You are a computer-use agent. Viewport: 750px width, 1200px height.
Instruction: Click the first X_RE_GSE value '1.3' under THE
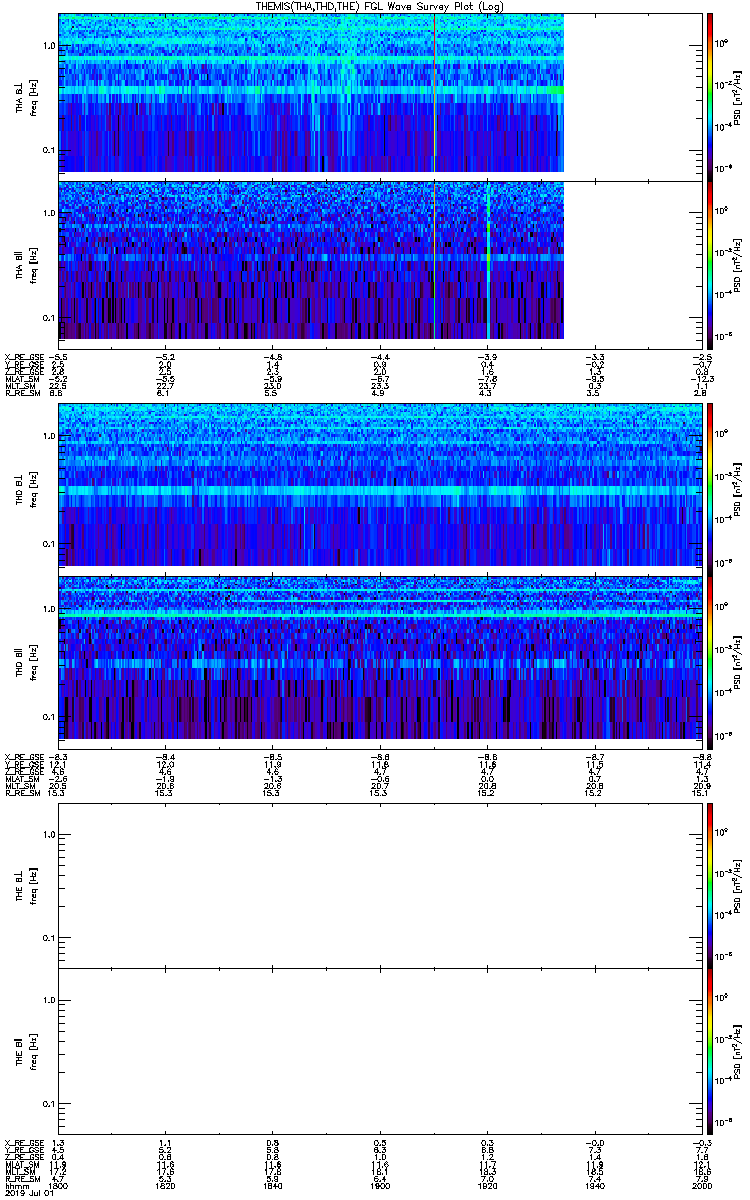58,1142
